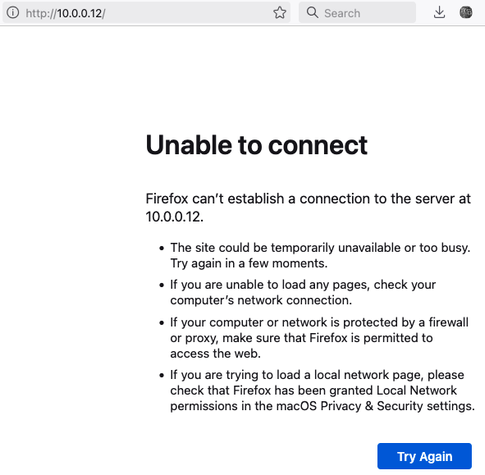Bookmark this page with the star icon
Screen dimensions: 485x475
click(x=280, y=13)
